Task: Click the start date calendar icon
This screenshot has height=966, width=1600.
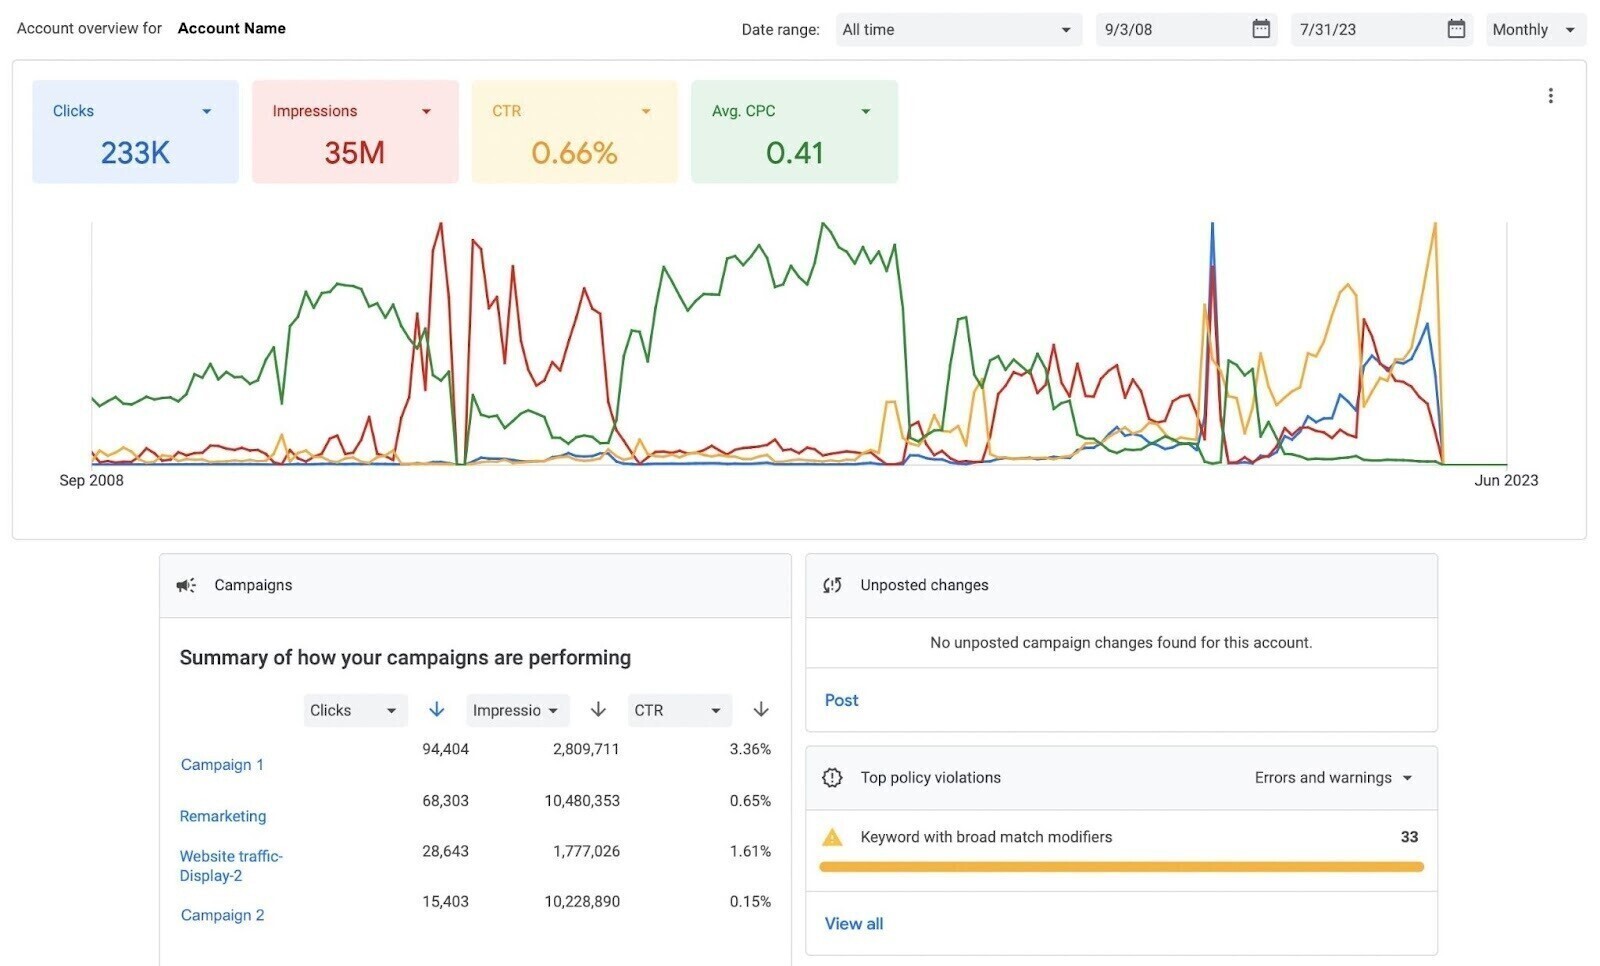Action: [x=1259, y=29]
